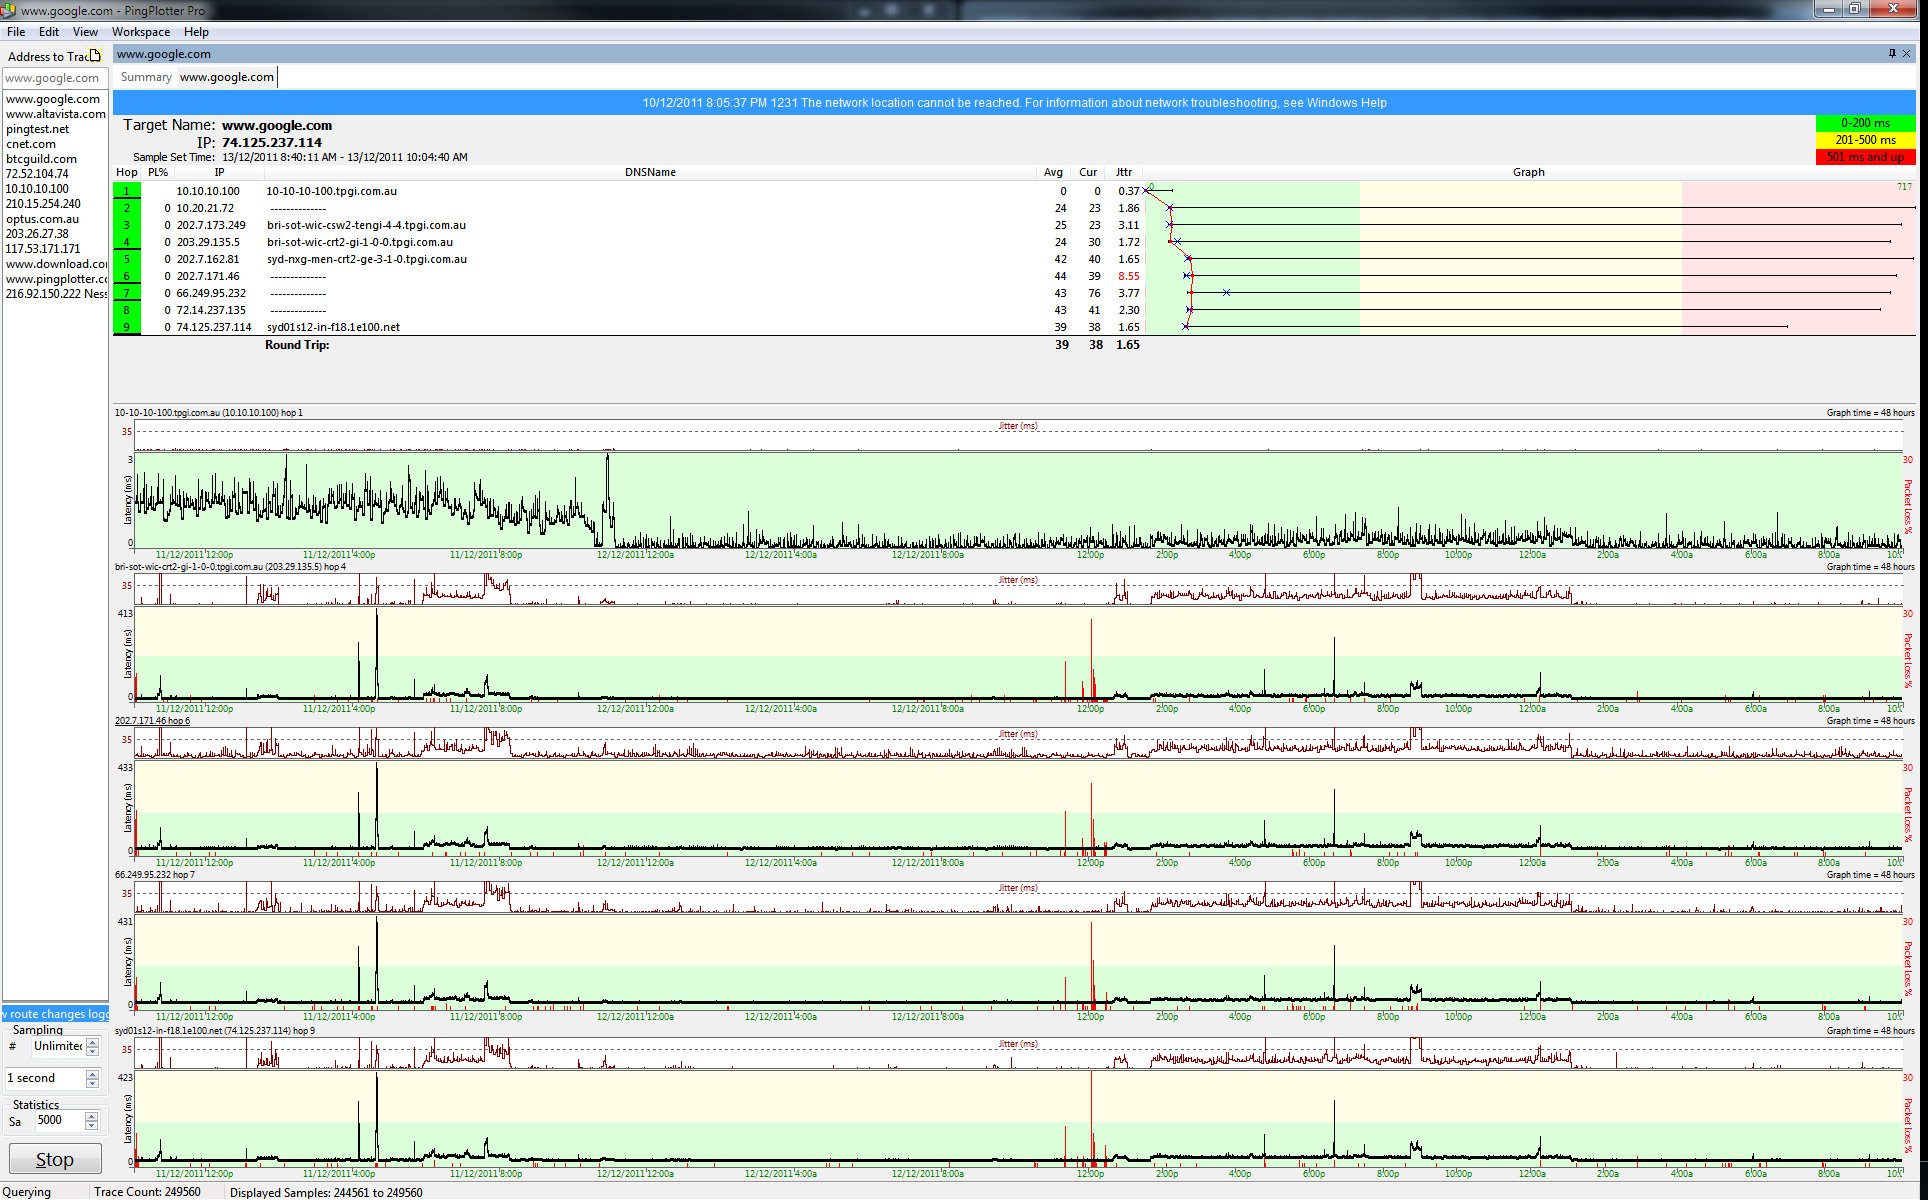Switch to the Summary tab

click(x=146, y=77)
